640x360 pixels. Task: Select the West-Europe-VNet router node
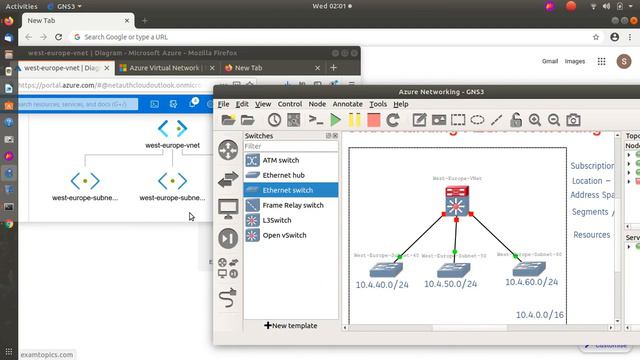pos(457,201)
